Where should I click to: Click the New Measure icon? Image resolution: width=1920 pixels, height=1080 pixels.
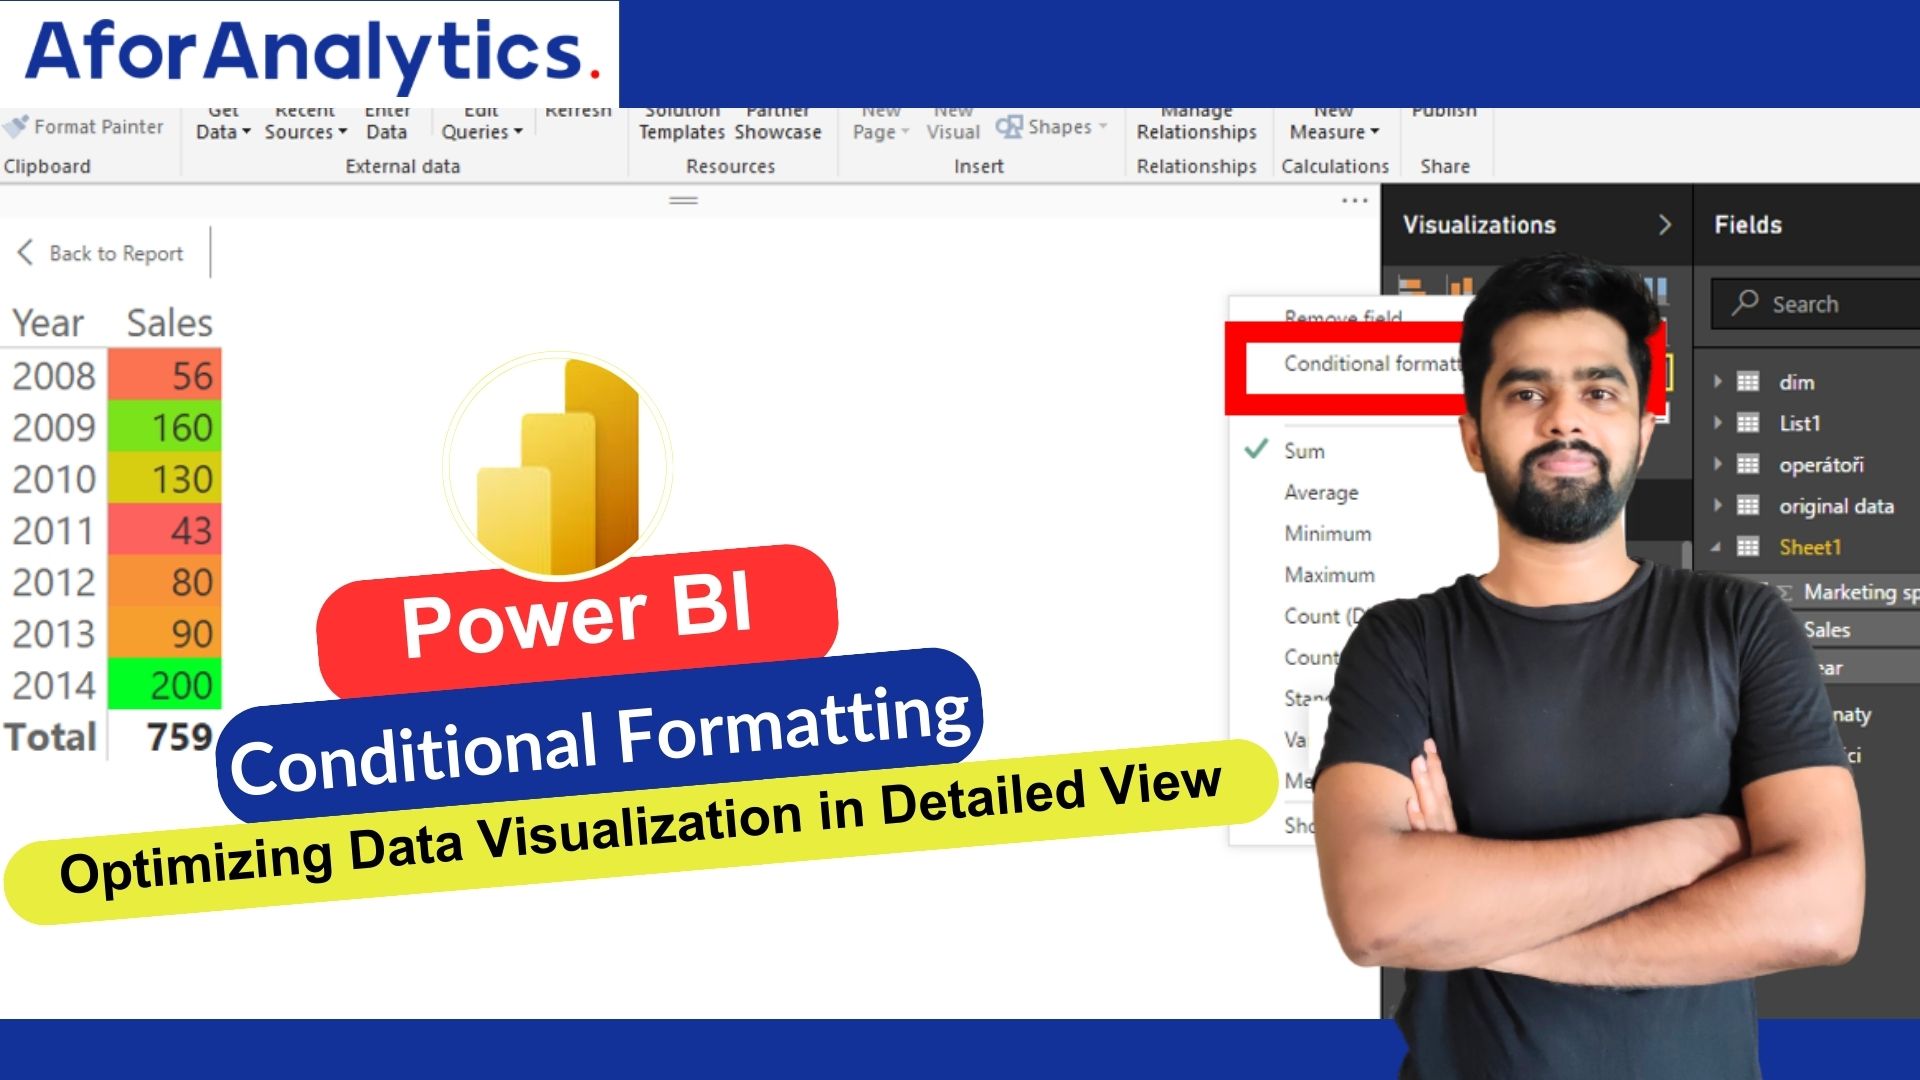pos(1331,124)
